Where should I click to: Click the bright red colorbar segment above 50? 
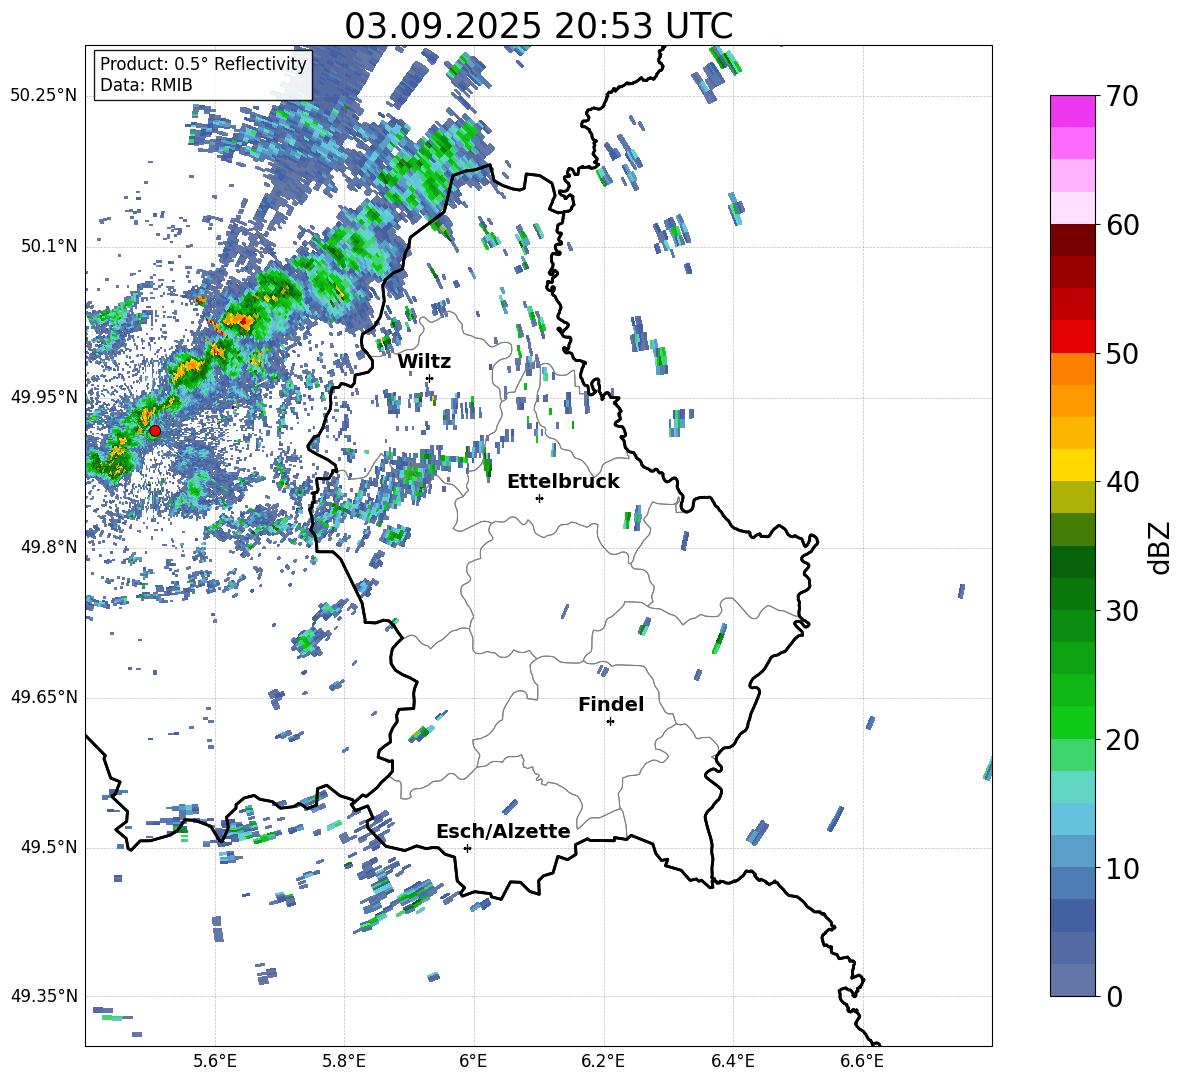1072,337
